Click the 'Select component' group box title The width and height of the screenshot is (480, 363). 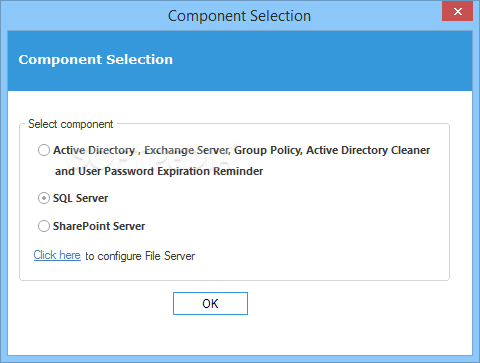click(x=71, y=124)
